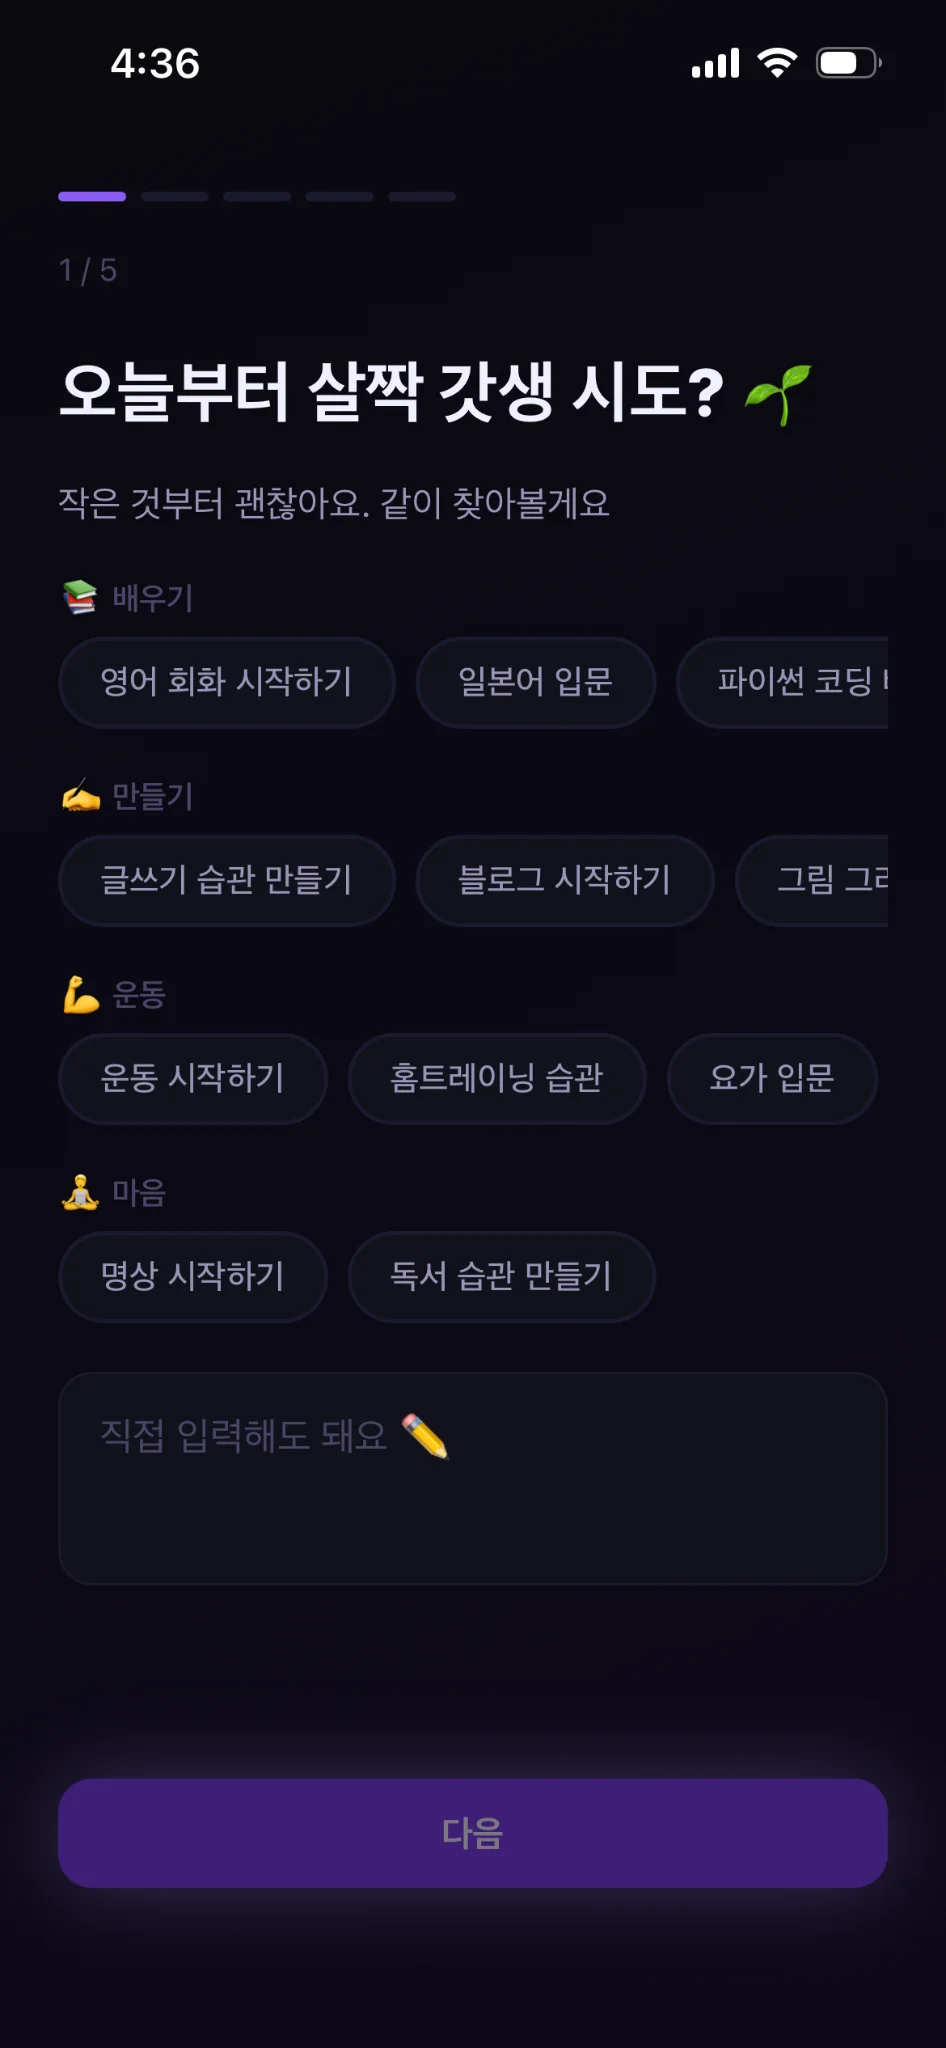Pick 독서 습관 만들기 option

tap(501, 1276)
